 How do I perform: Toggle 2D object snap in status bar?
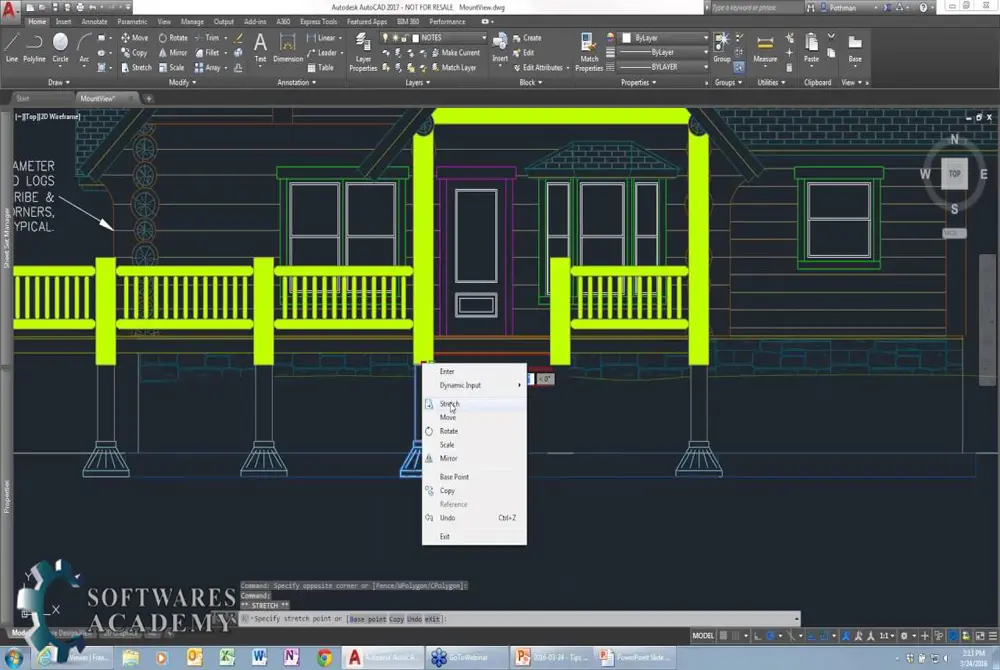point(824,636)
